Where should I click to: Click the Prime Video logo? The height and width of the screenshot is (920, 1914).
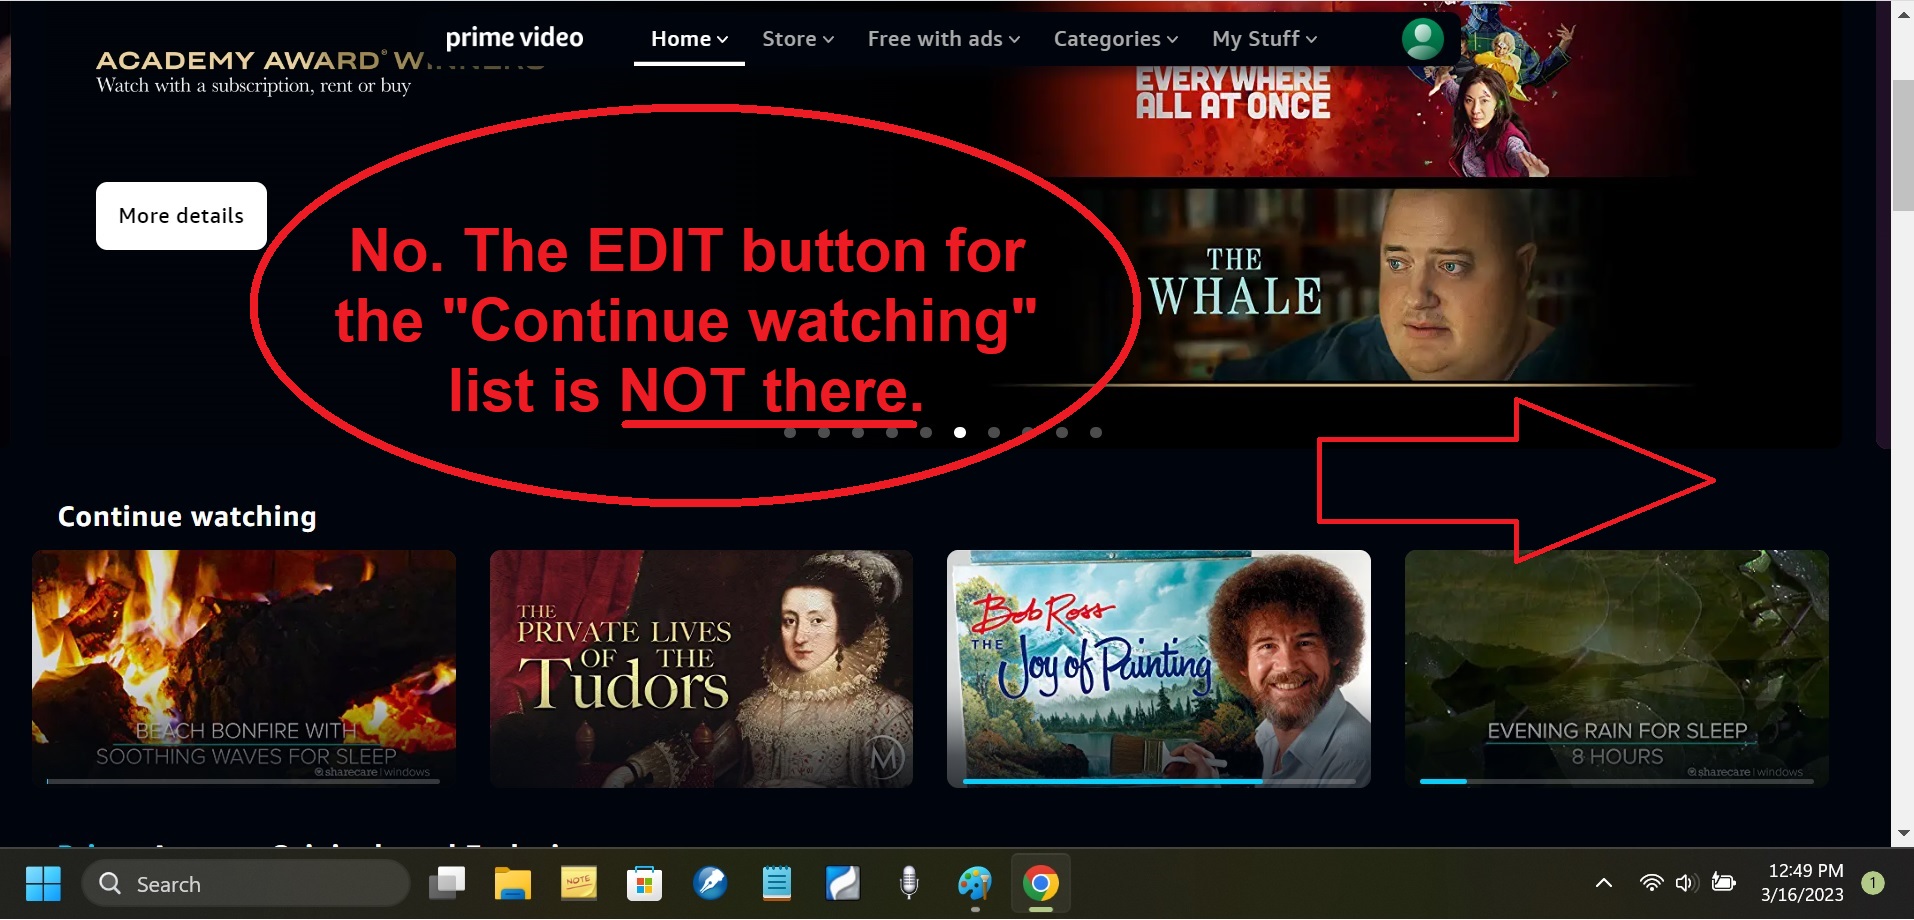(514, 38)
